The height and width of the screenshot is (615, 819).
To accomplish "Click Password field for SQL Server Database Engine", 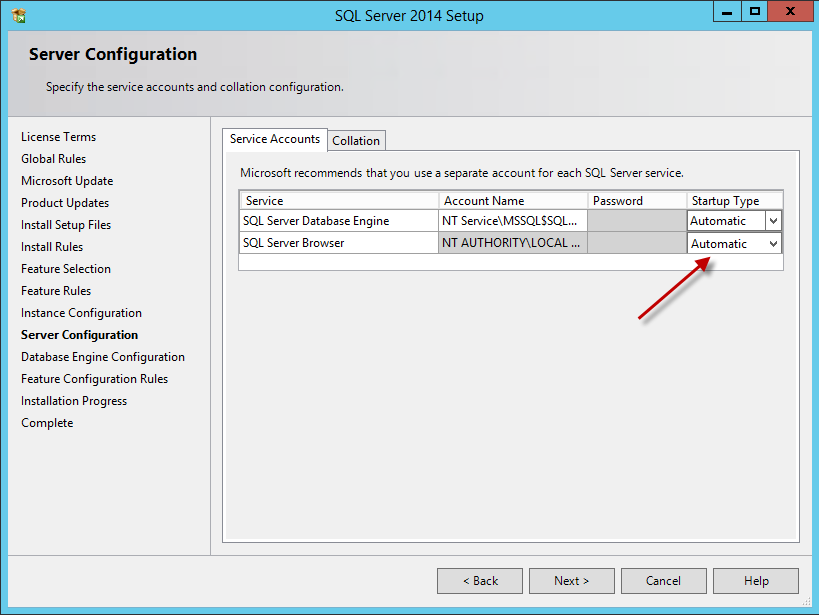I will click(637, 221).
